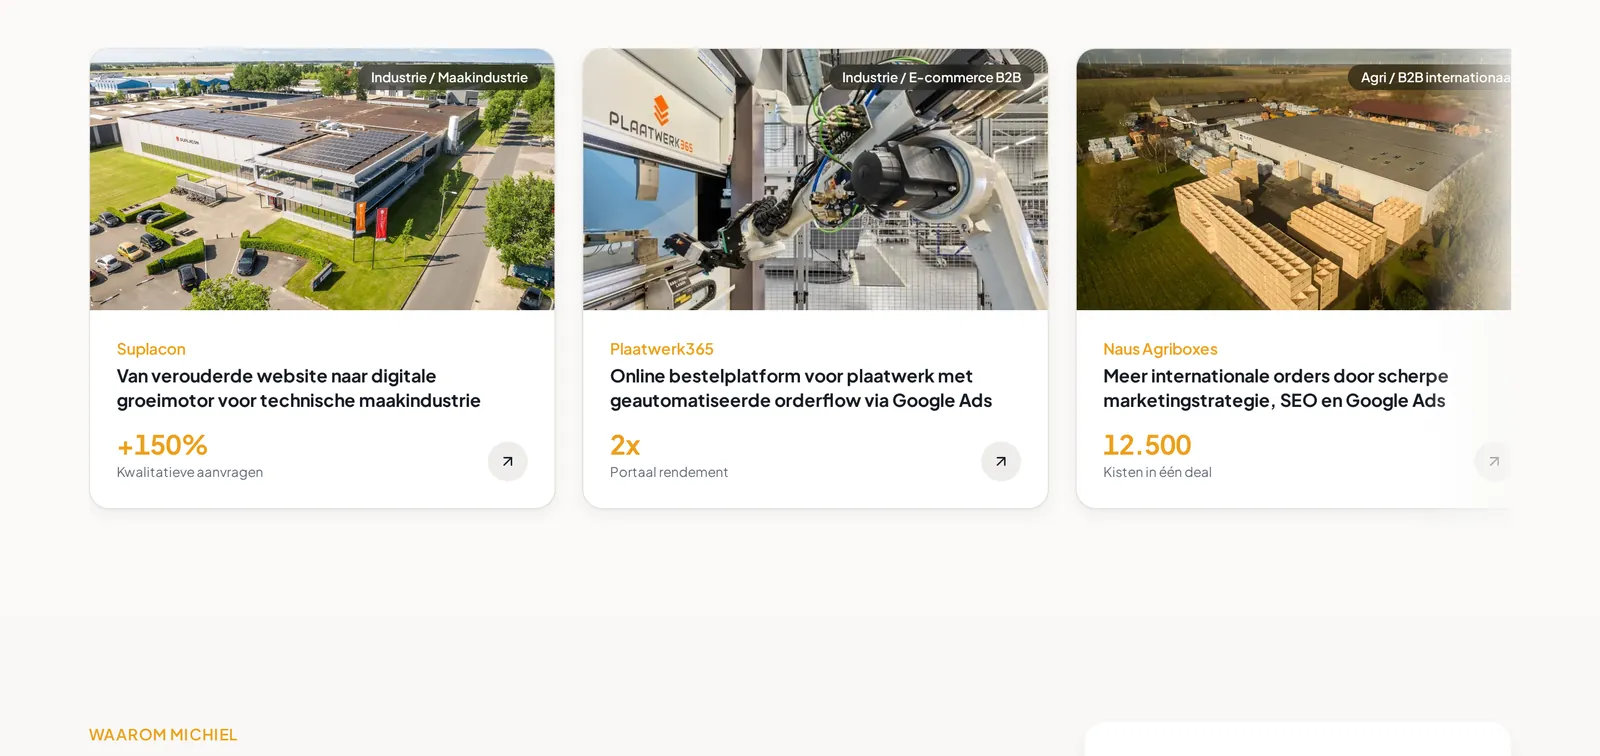Click the 'Online bestelplatform voor plaatwerk' headline
1600x756 pixels.
[801, 388]
